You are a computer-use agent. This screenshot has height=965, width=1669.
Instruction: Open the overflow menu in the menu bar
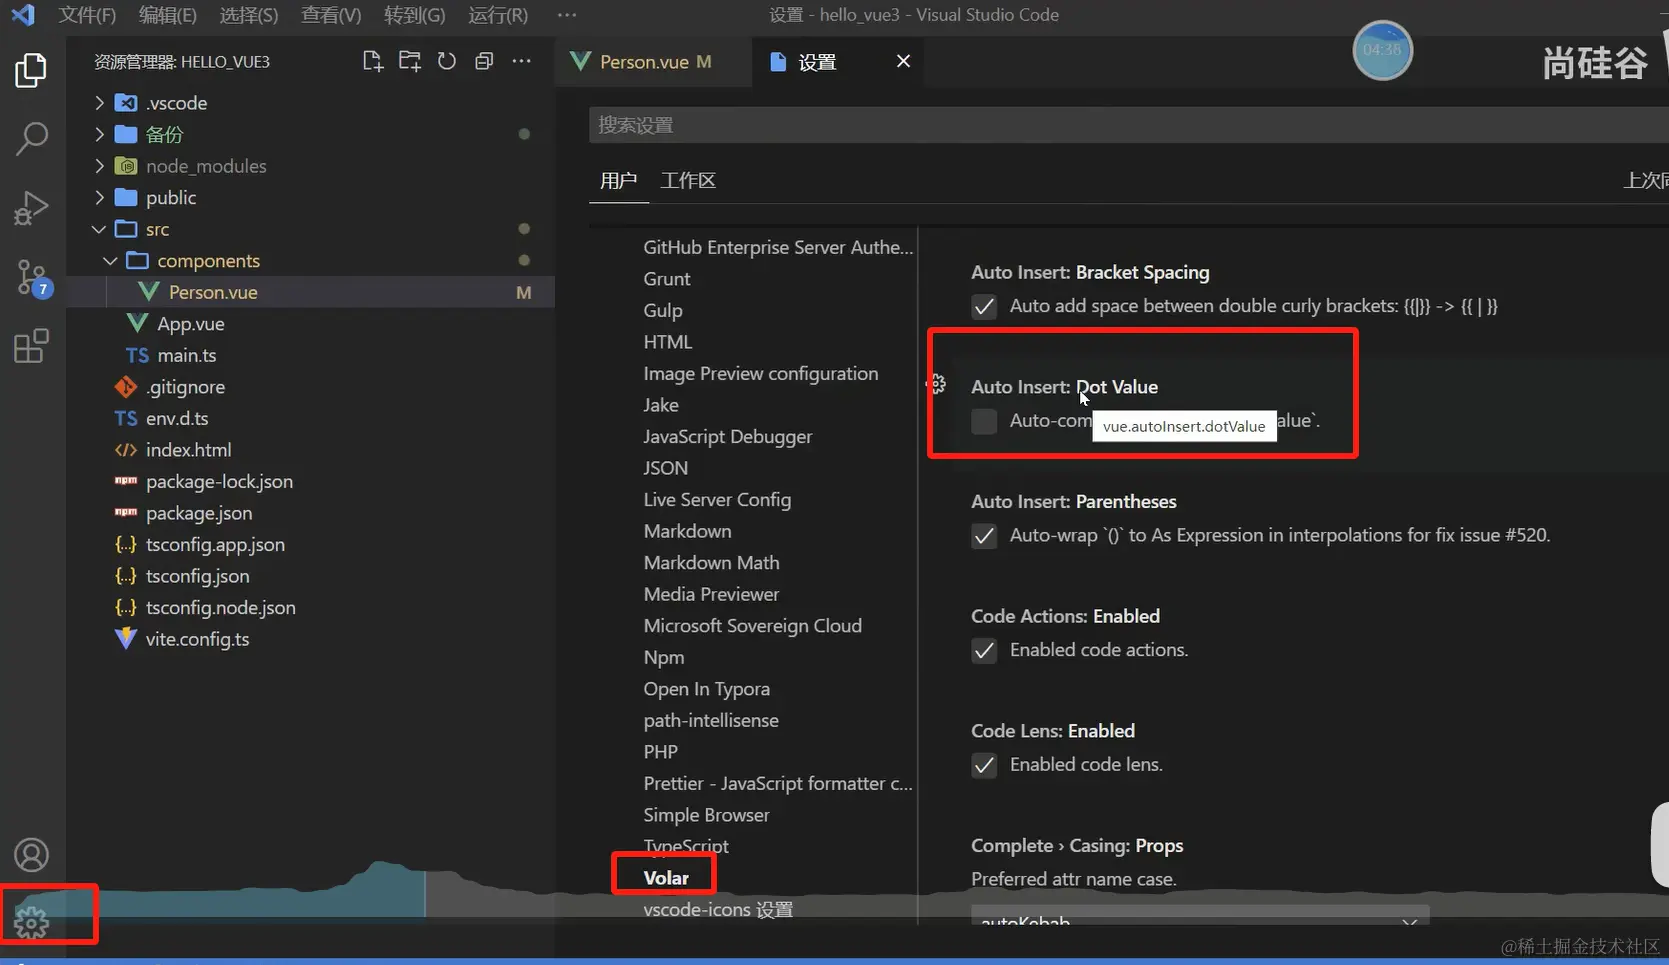(566, 15)
